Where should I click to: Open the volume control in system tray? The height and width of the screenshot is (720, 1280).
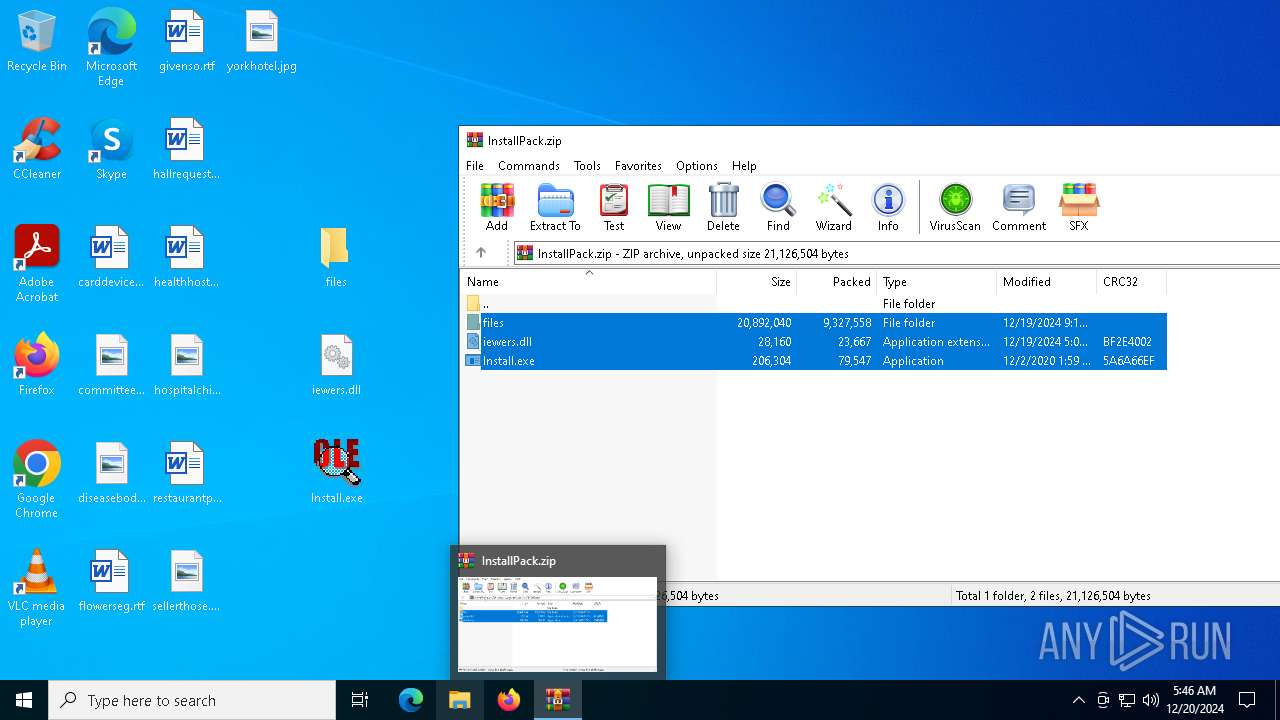pos(1150,700)
